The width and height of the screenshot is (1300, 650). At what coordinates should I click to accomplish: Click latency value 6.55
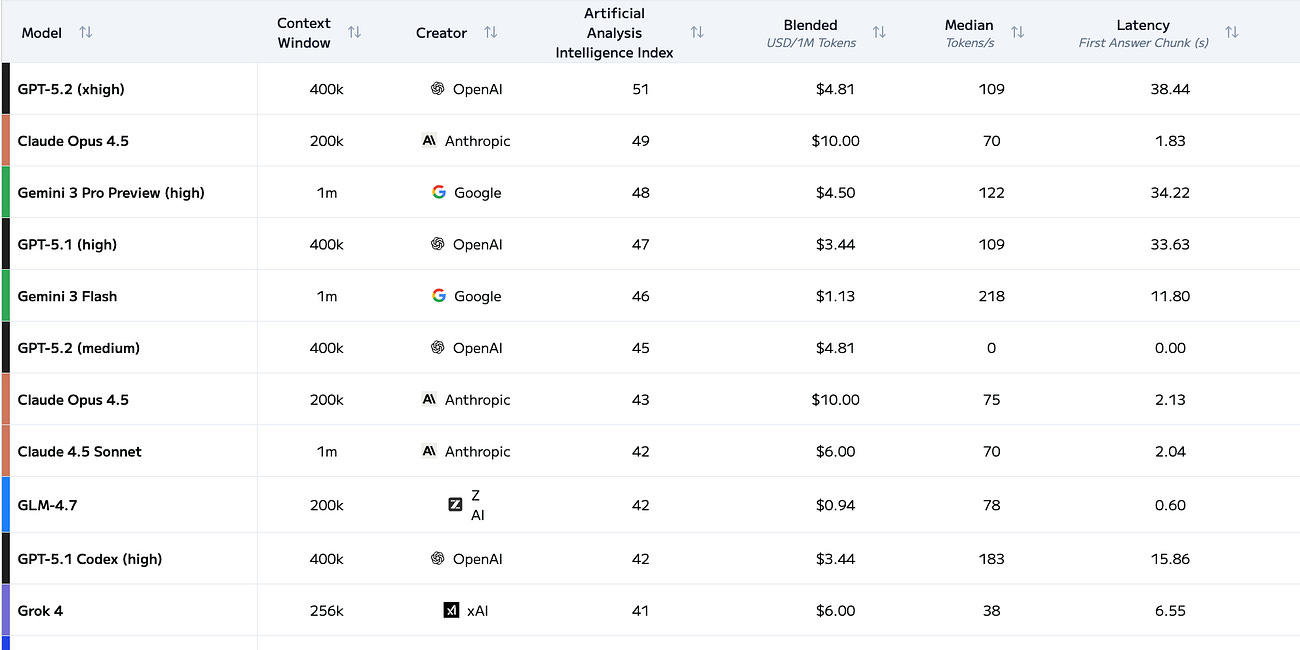(x=1170, y=611)
